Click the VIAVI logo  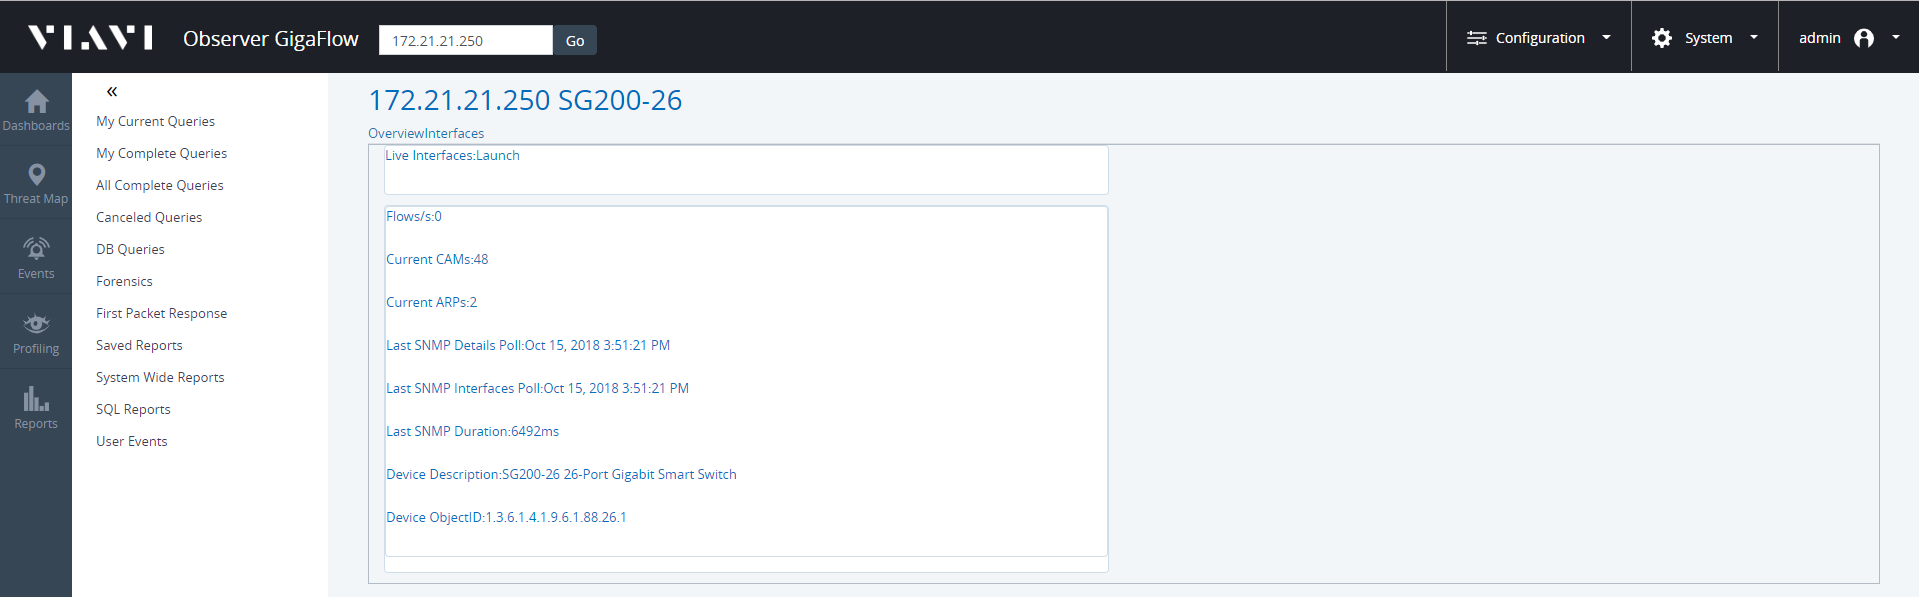point(91,38)
